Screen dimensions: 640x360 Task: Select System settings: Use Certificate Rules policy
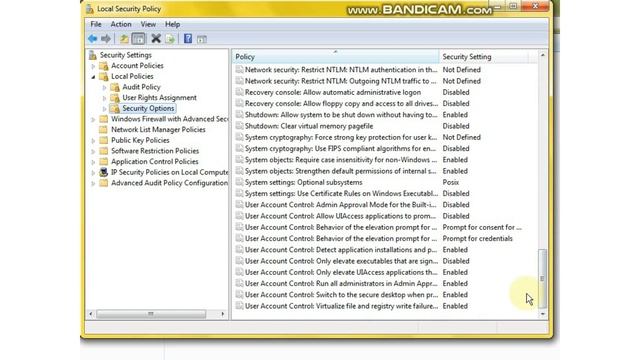341,193
